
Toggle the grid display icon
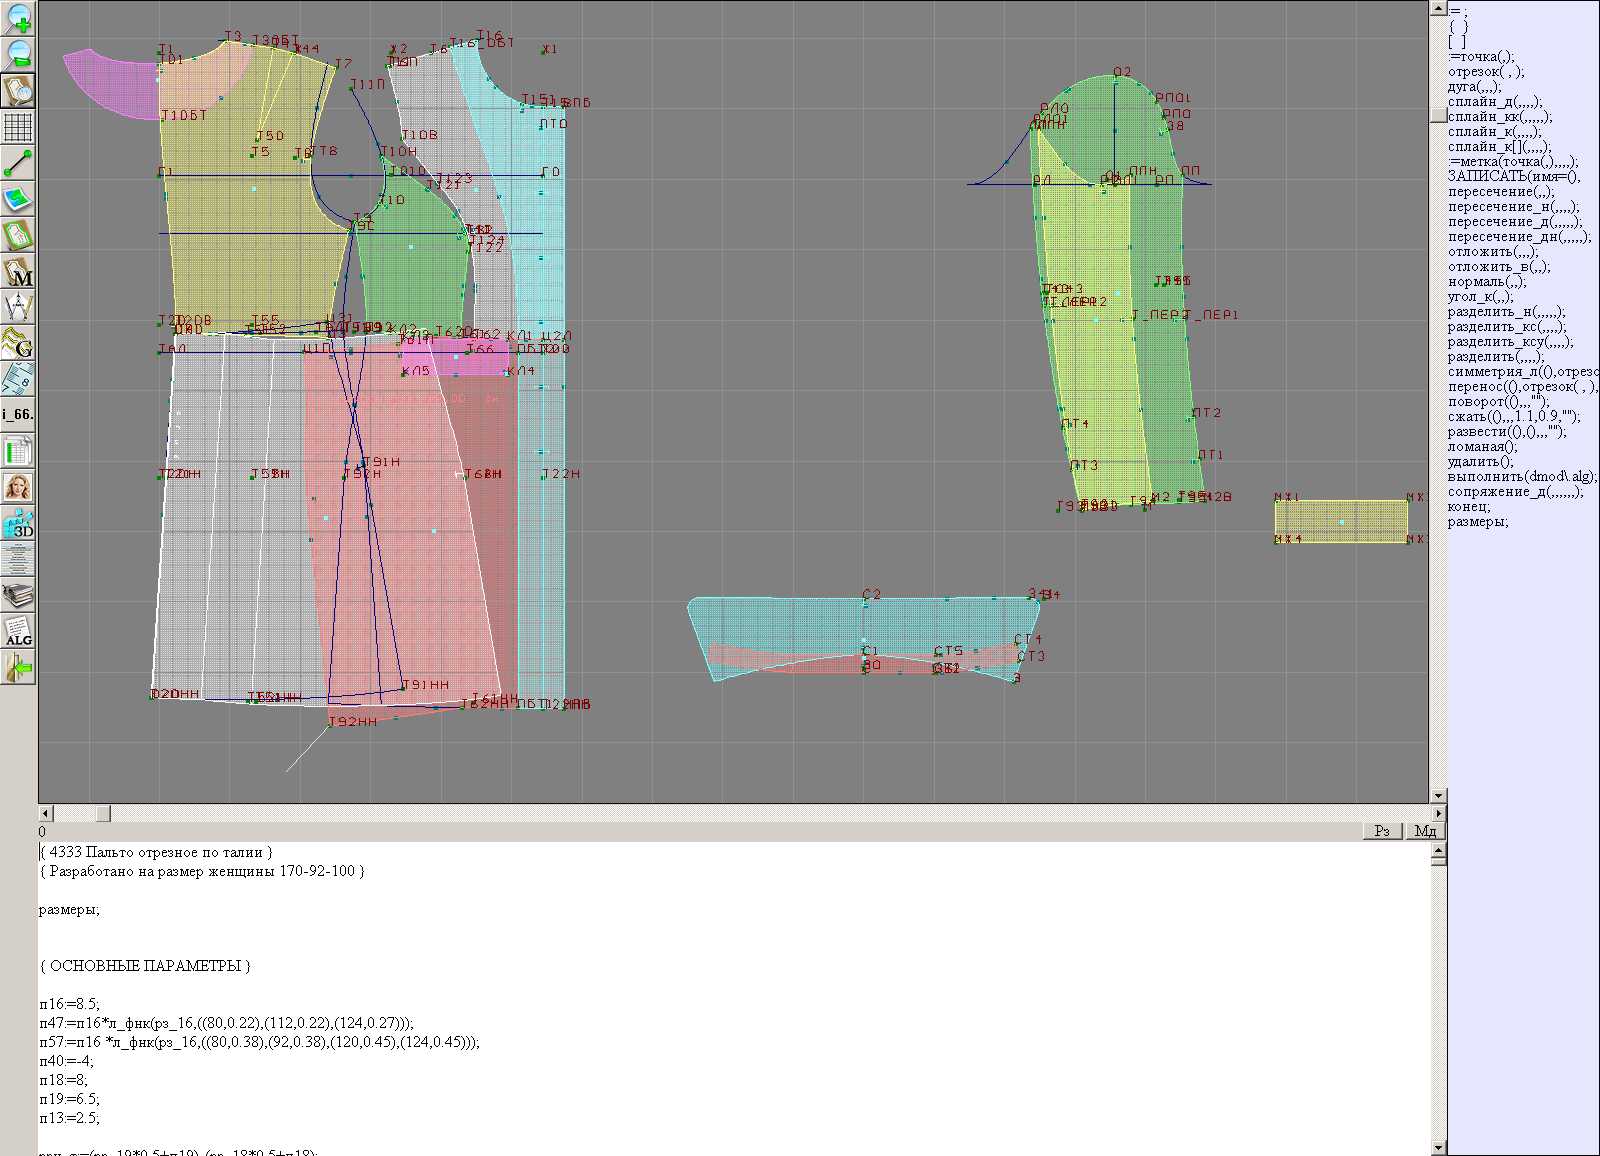pos(18,127)
